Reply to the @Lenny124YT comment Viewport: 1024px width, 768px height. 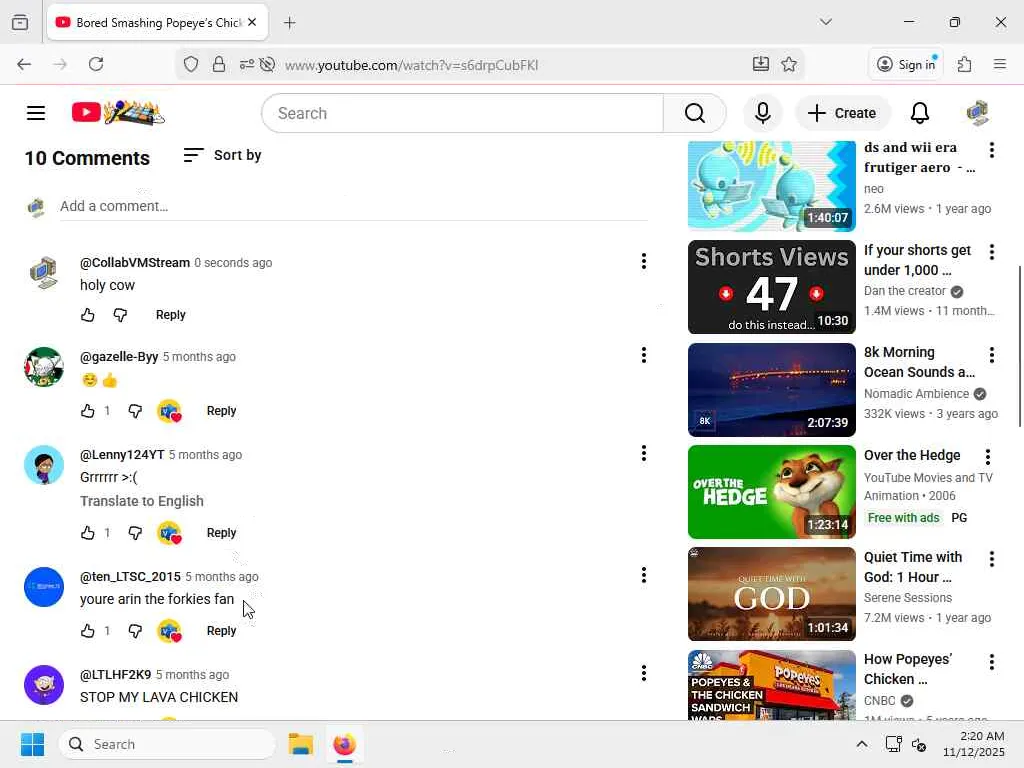221,533
